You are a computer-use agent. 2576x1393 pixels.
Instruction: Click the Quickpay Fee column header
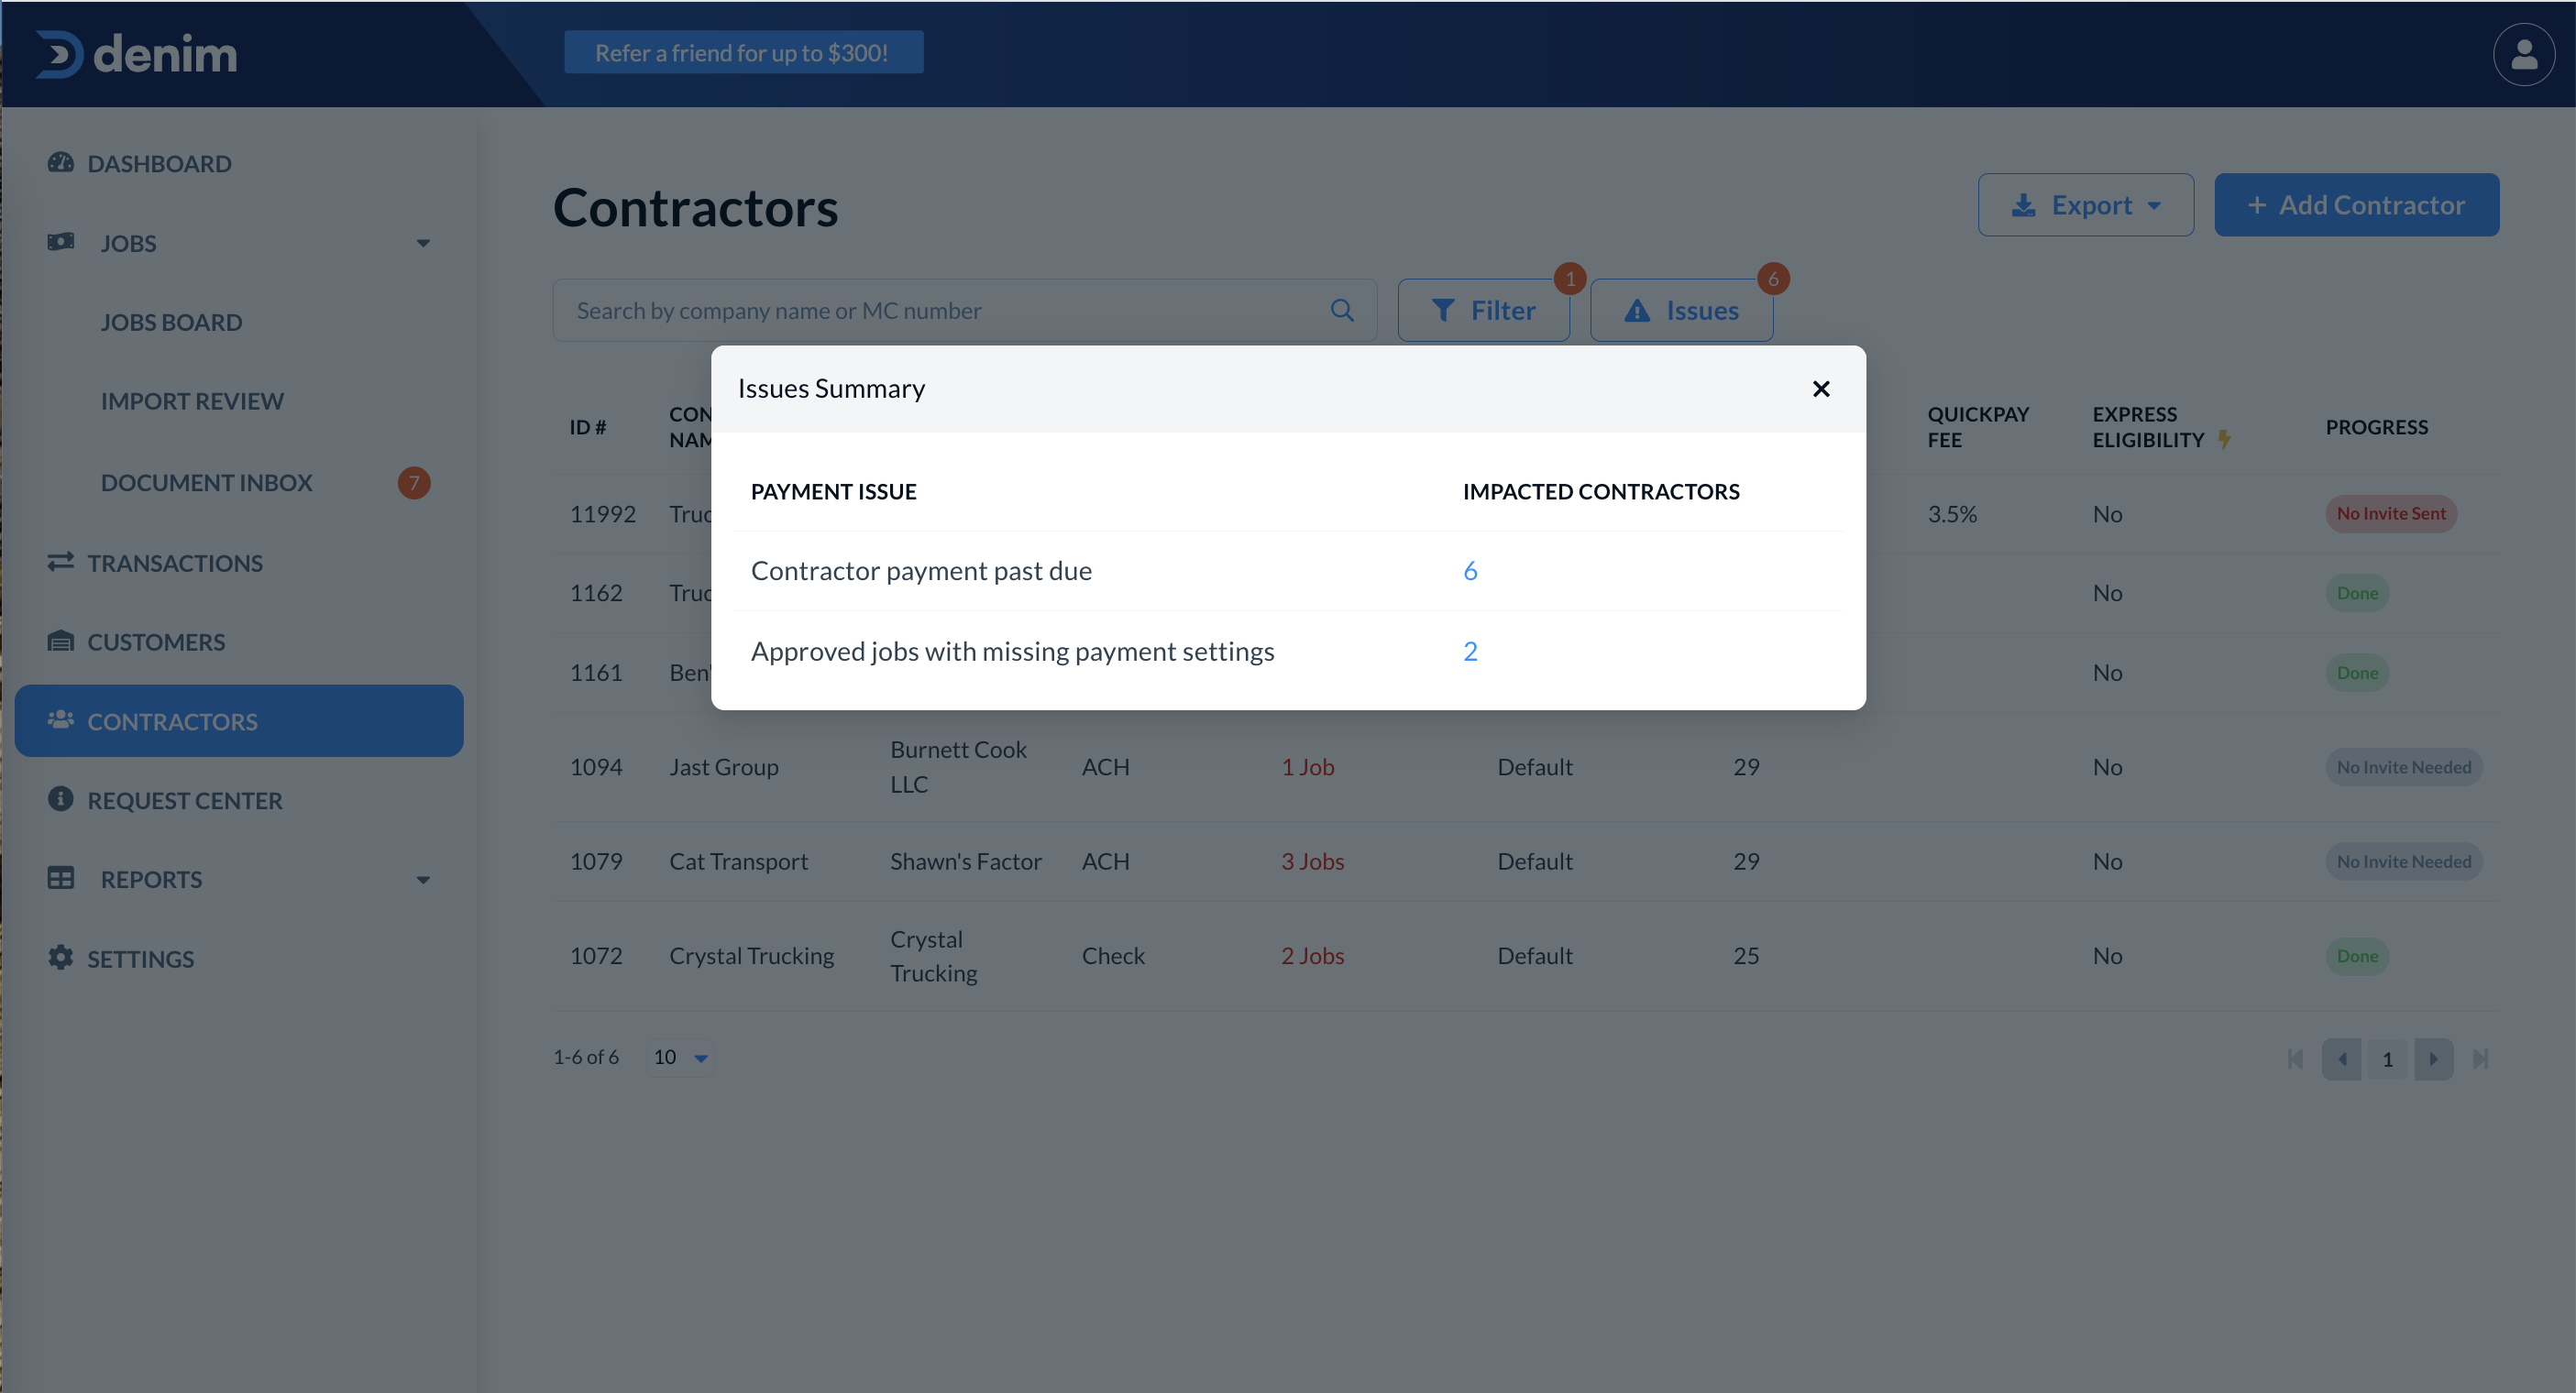coord(1977,428)
